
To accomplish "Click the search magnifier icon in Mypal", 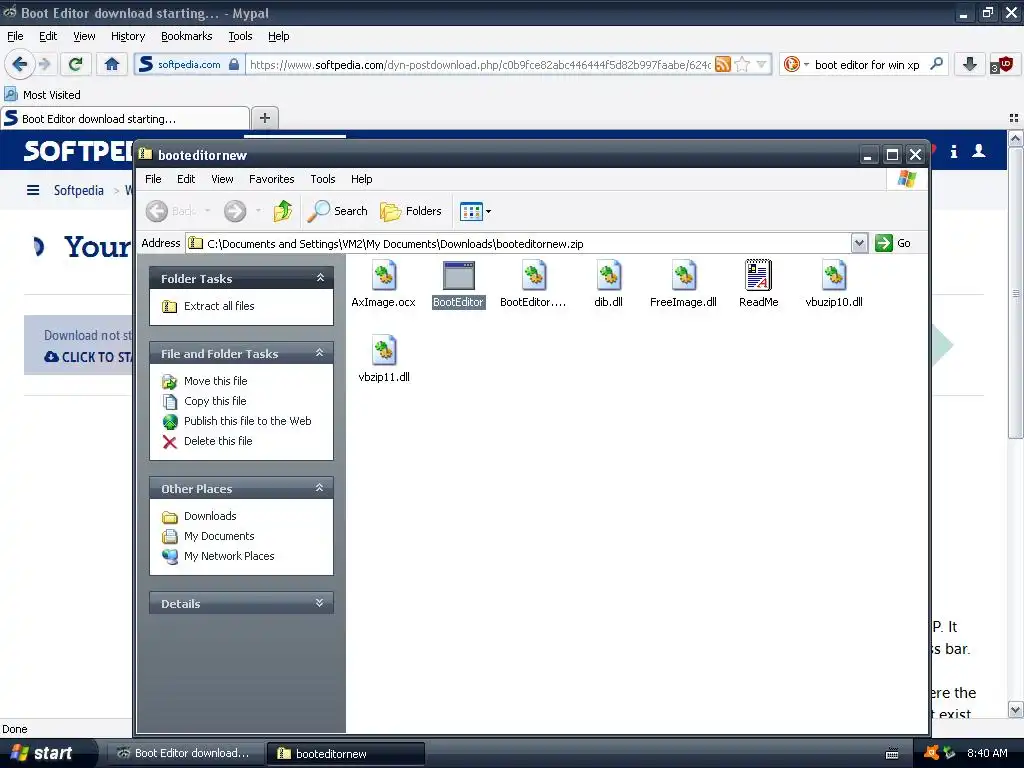I will click(936, 64).
